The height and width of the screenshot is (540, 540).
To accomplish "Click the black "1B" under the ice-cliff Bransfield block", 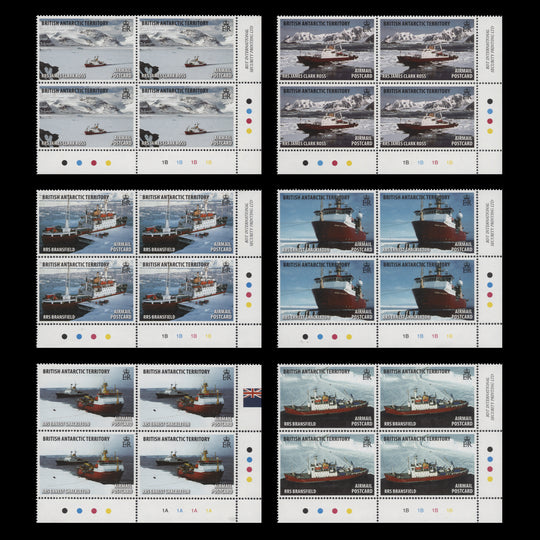I will coord(406,510).
